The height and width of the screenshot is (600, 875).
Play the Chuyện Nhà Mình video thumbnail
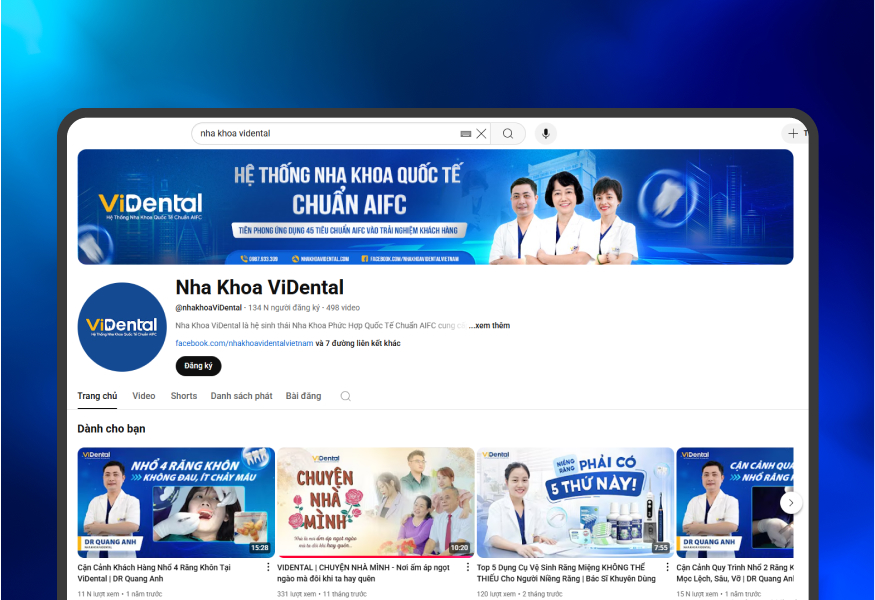375,501
